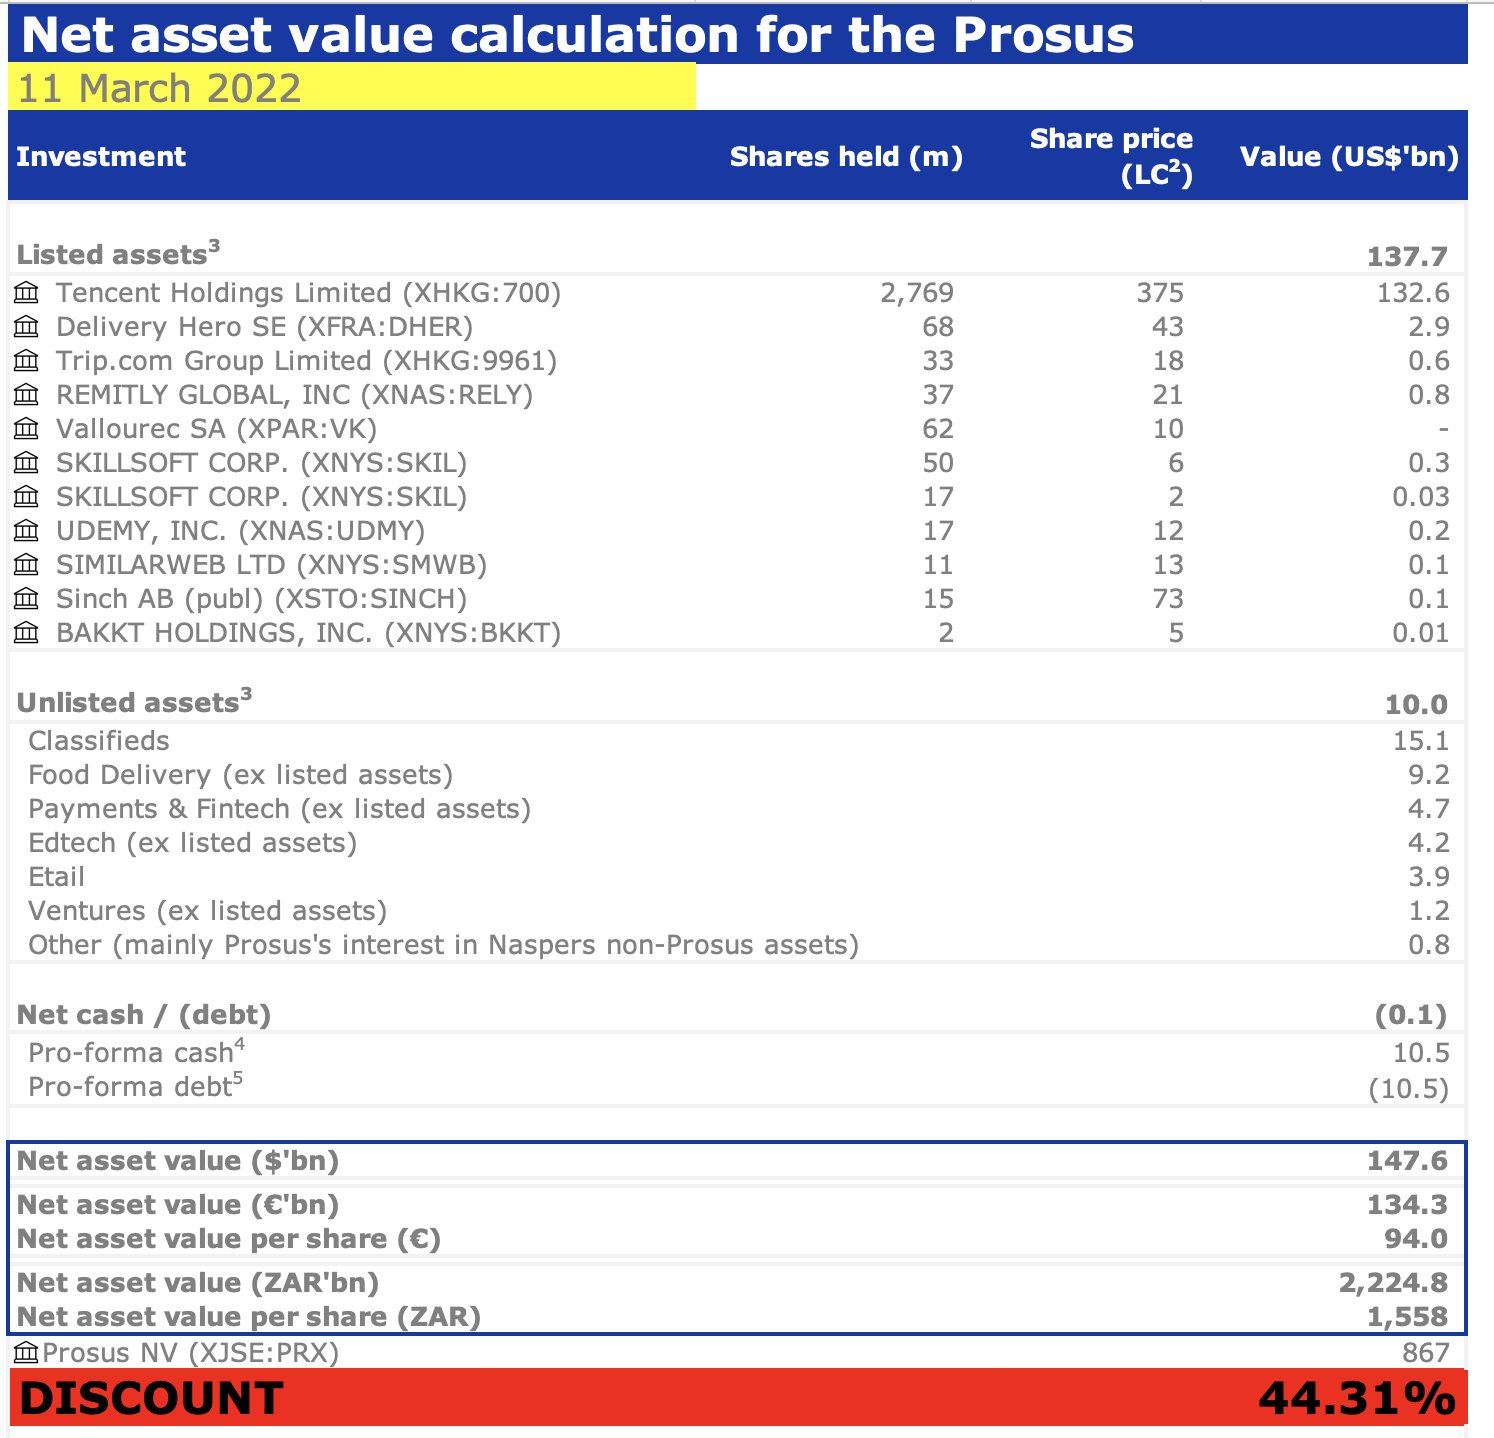Click the 'Value (US$'bn)' column header
The height and width of the screenshot is (1438, 1494).
coord(1349,157)
